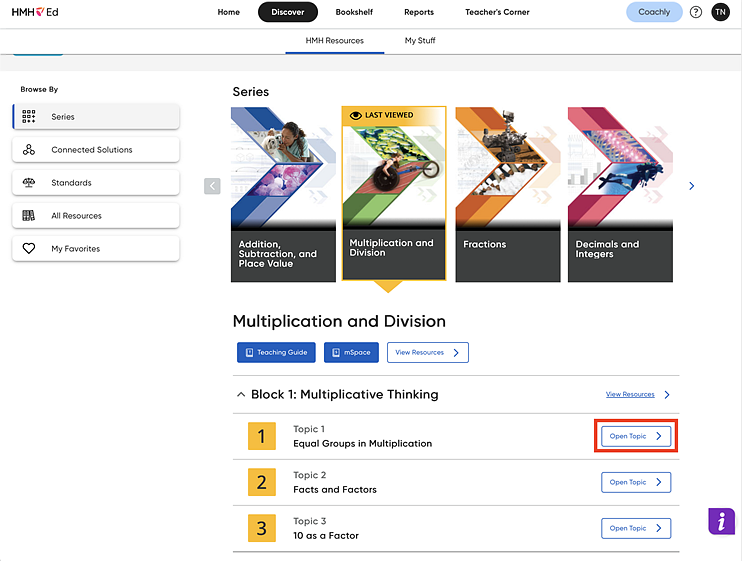Image resolution: width=742 pixels, height=561 pixels.
Task: Open the Reports menu
Action: tap(419, 12)
